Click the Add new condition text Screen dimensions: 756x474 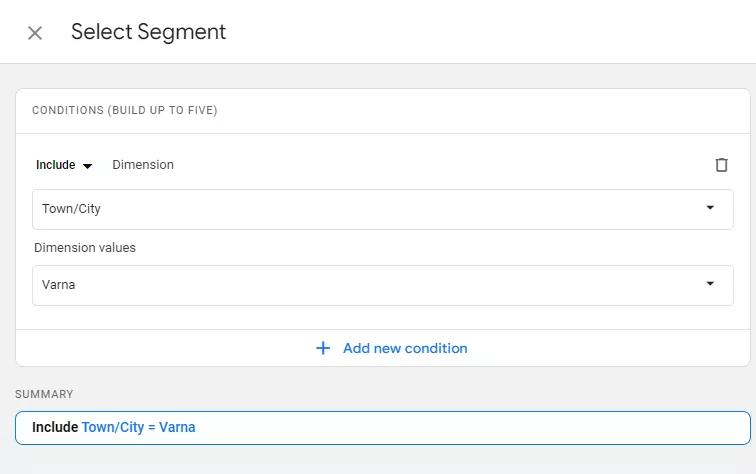pyautogui.click(x=405, y=348)
